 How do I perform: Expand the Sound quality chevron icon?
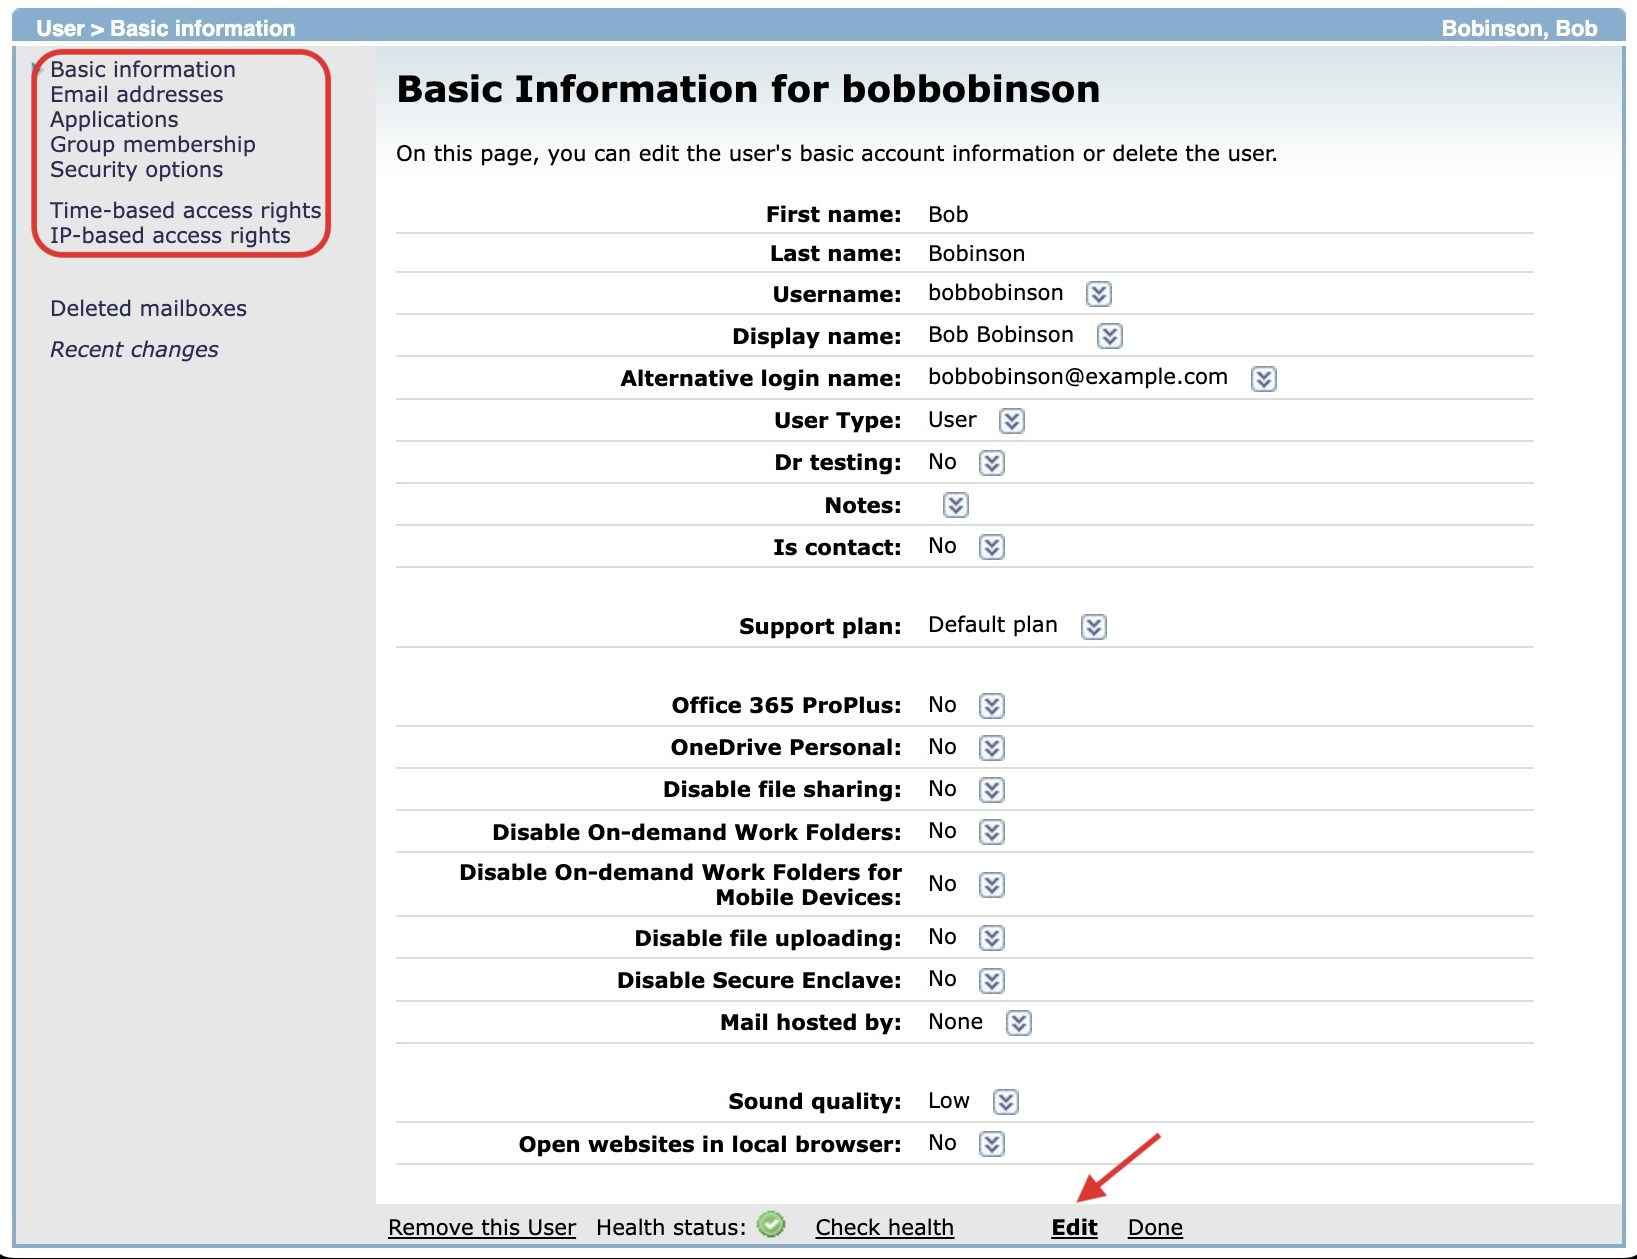[x=1005, y=1102]
